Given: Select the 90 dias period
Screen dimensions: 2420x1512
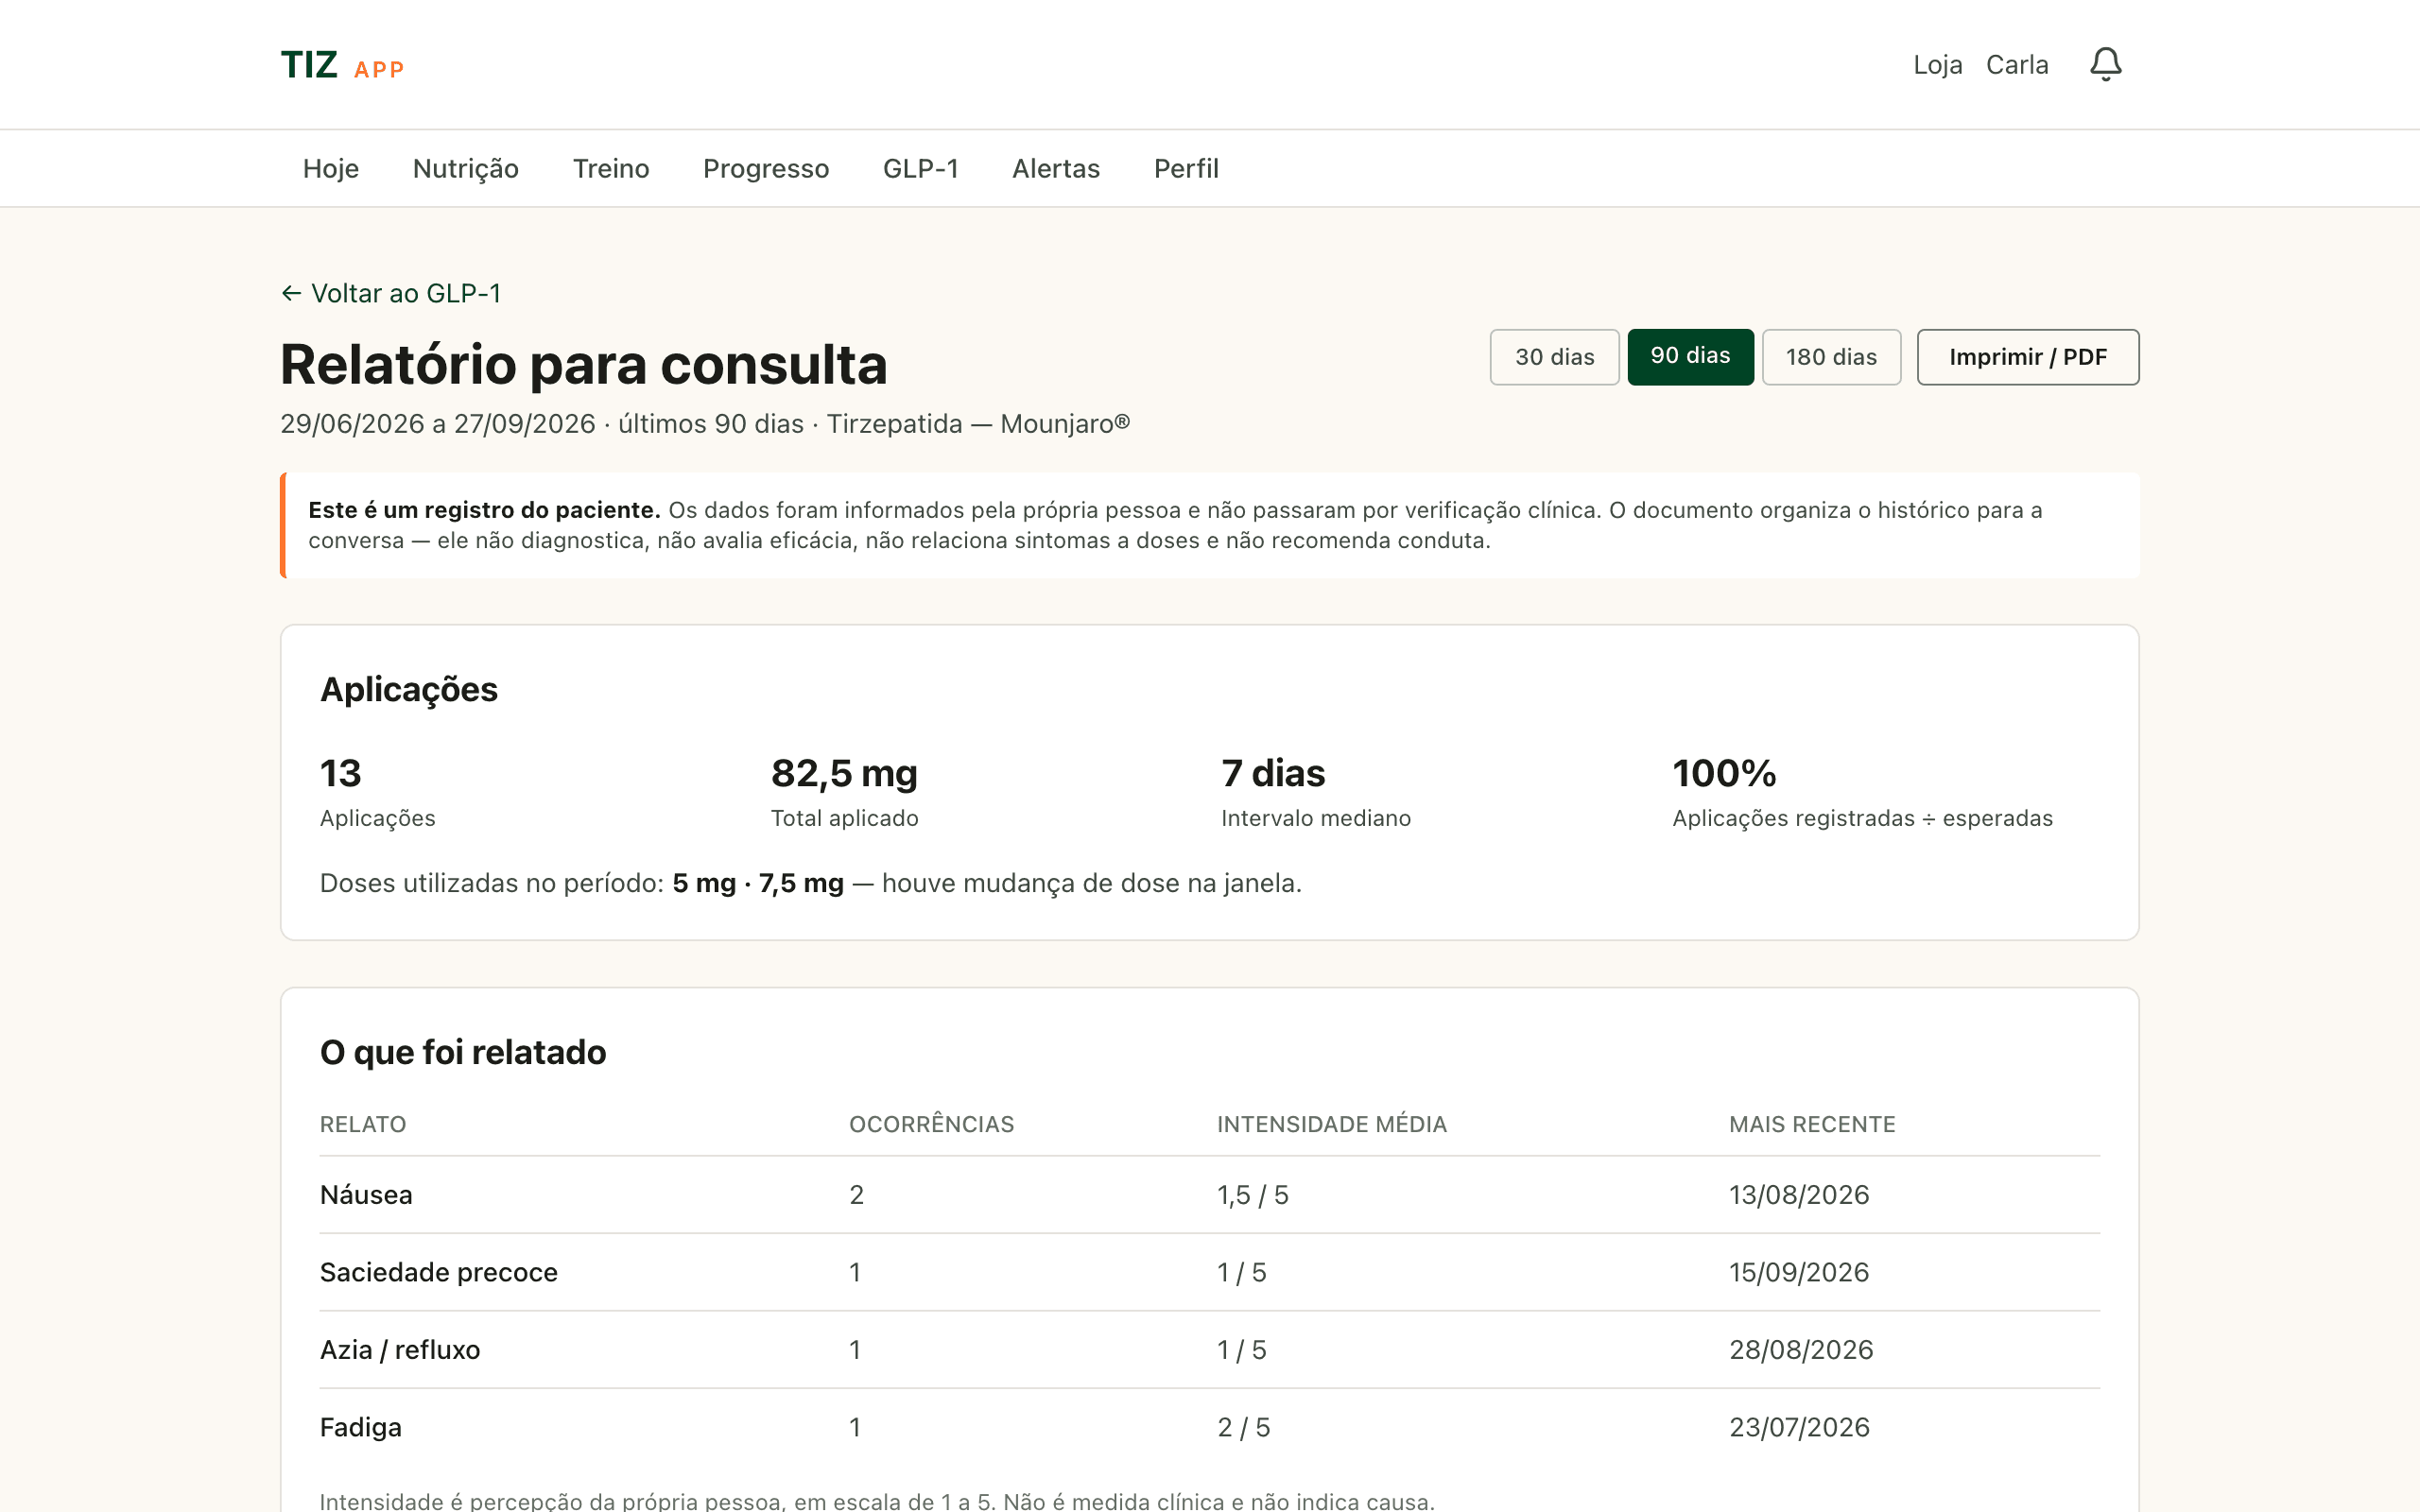Looking at the screenshot, I should [x=1690, y=357].
